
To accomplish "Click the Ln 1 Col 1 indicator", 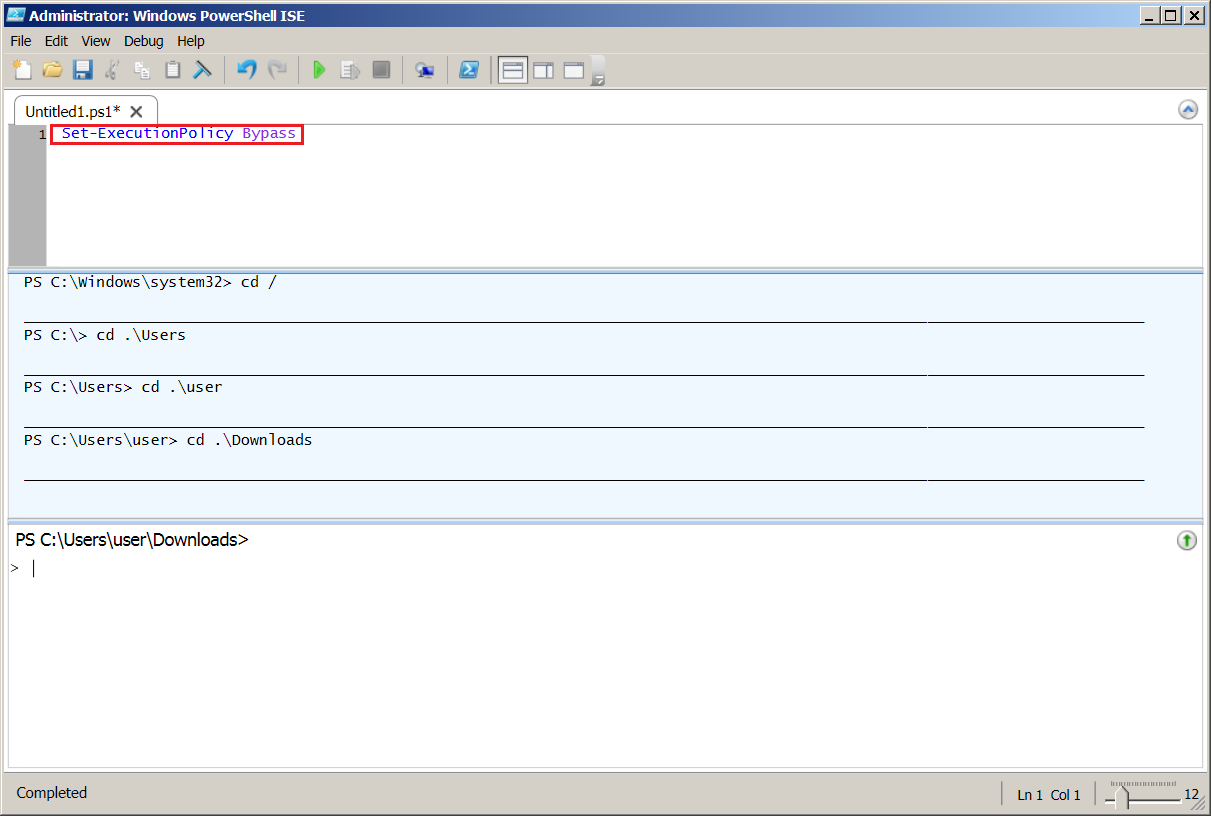I will click(1049, 795).
